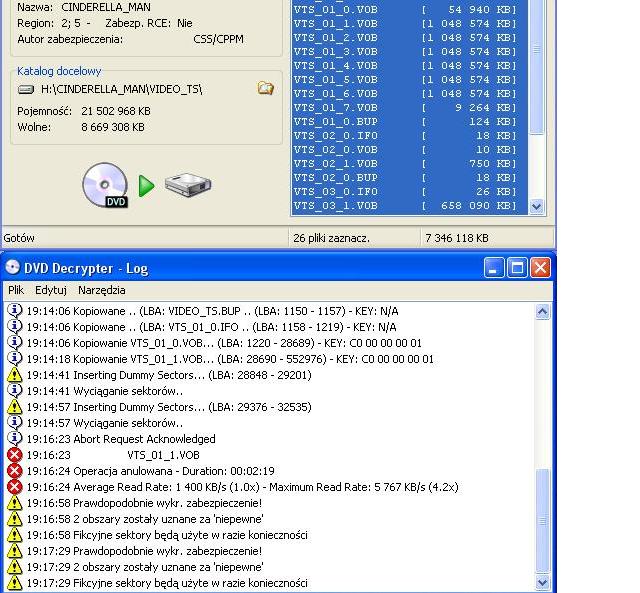640x593 pixels.
Task: Click the CSS/CPPM protection value
Action: click(218, 39)
